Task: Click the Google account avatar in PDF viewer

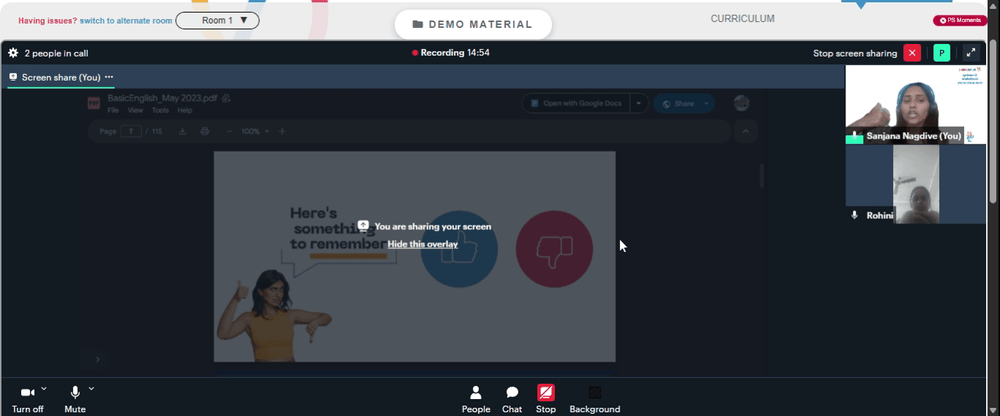Action: [x=741, y=103]
